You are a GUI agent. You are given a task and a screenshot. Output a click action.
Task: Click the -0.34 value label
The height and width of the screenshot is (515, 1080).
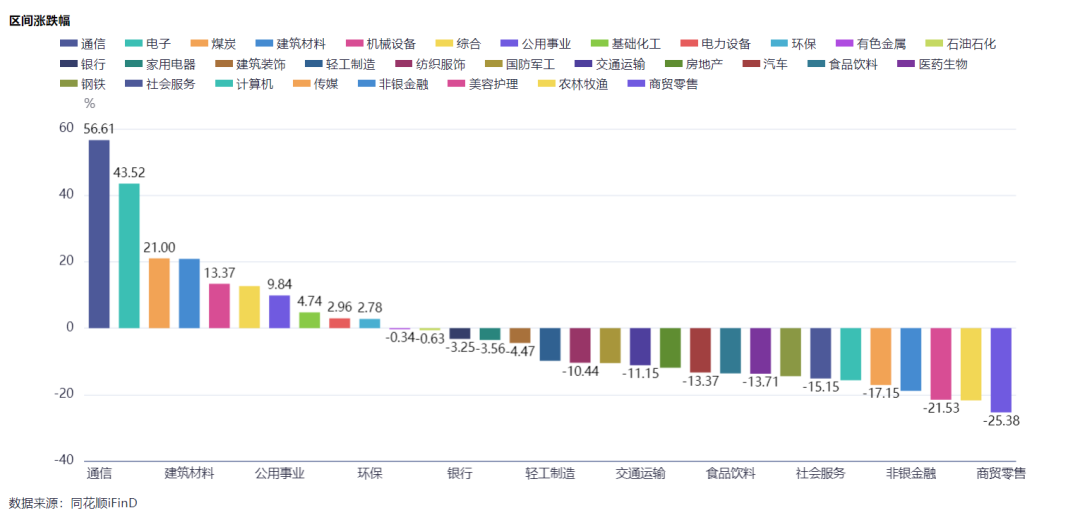point(399,337)
